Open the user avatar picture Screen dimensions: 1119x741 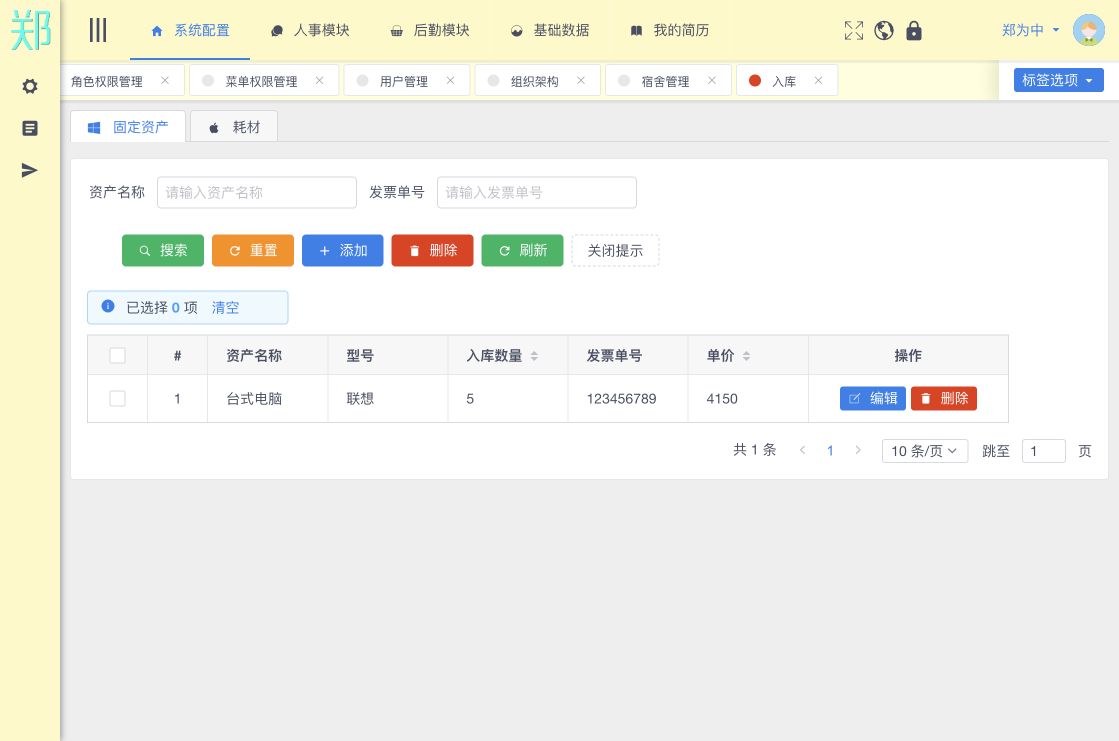[1088, 30]
